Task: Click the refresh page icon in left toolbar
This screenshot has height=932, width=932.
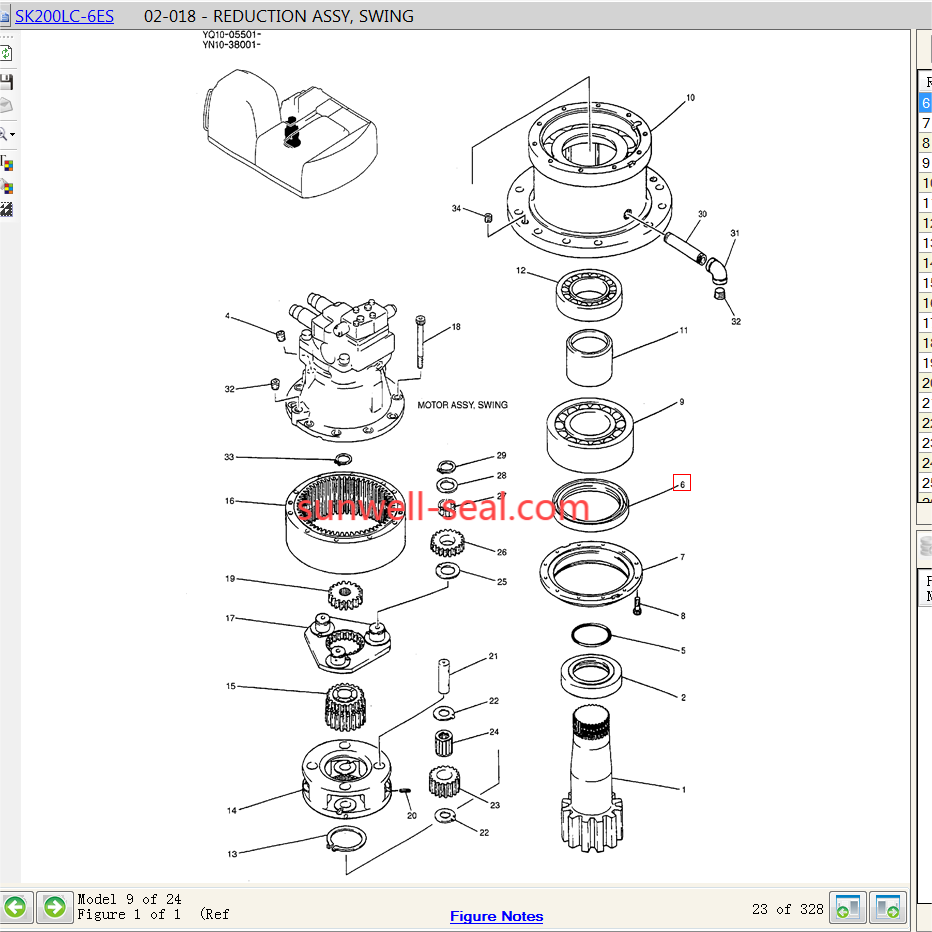Action: tap(6, 53)
